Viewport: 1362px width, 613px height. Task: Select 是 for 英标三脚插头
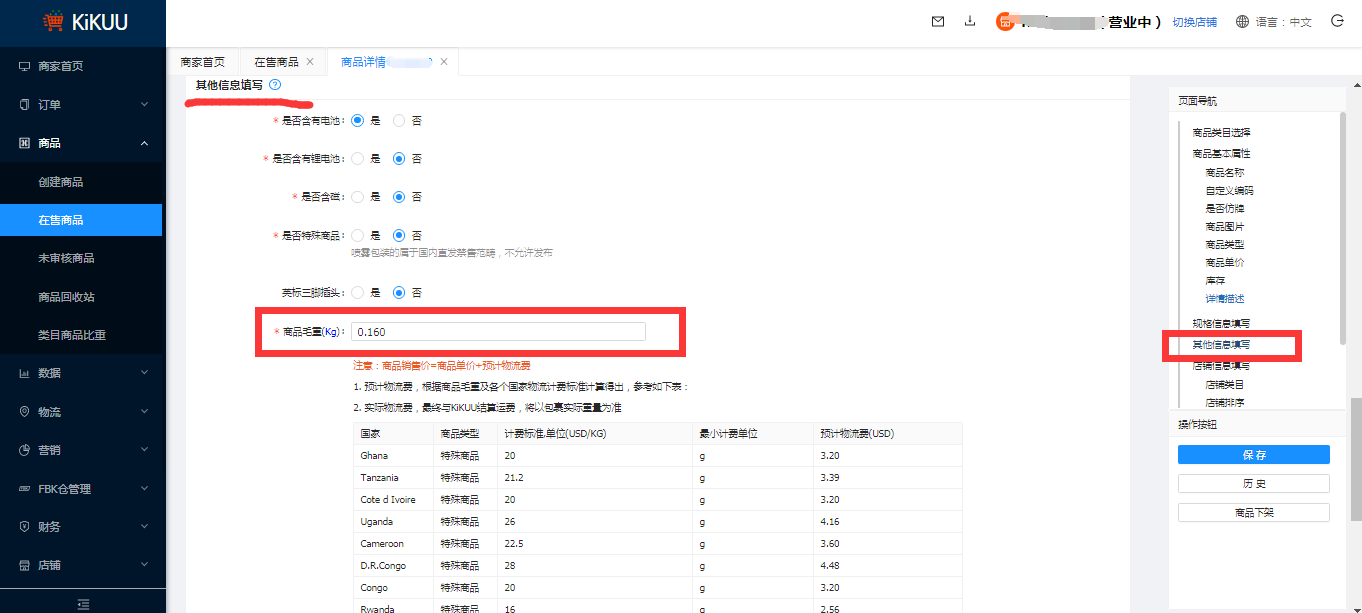pyautogui.click(x=357, y=293)
